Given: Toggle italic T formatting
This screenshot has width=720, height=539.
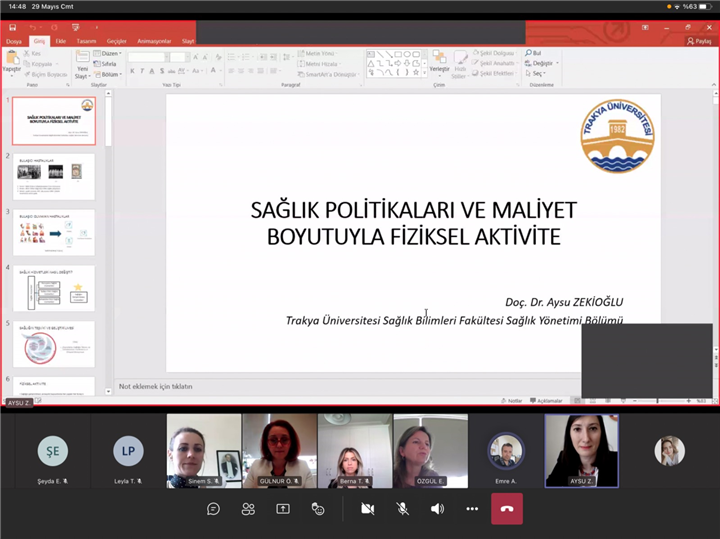Looking at the screenshot, I should (142, 71).
